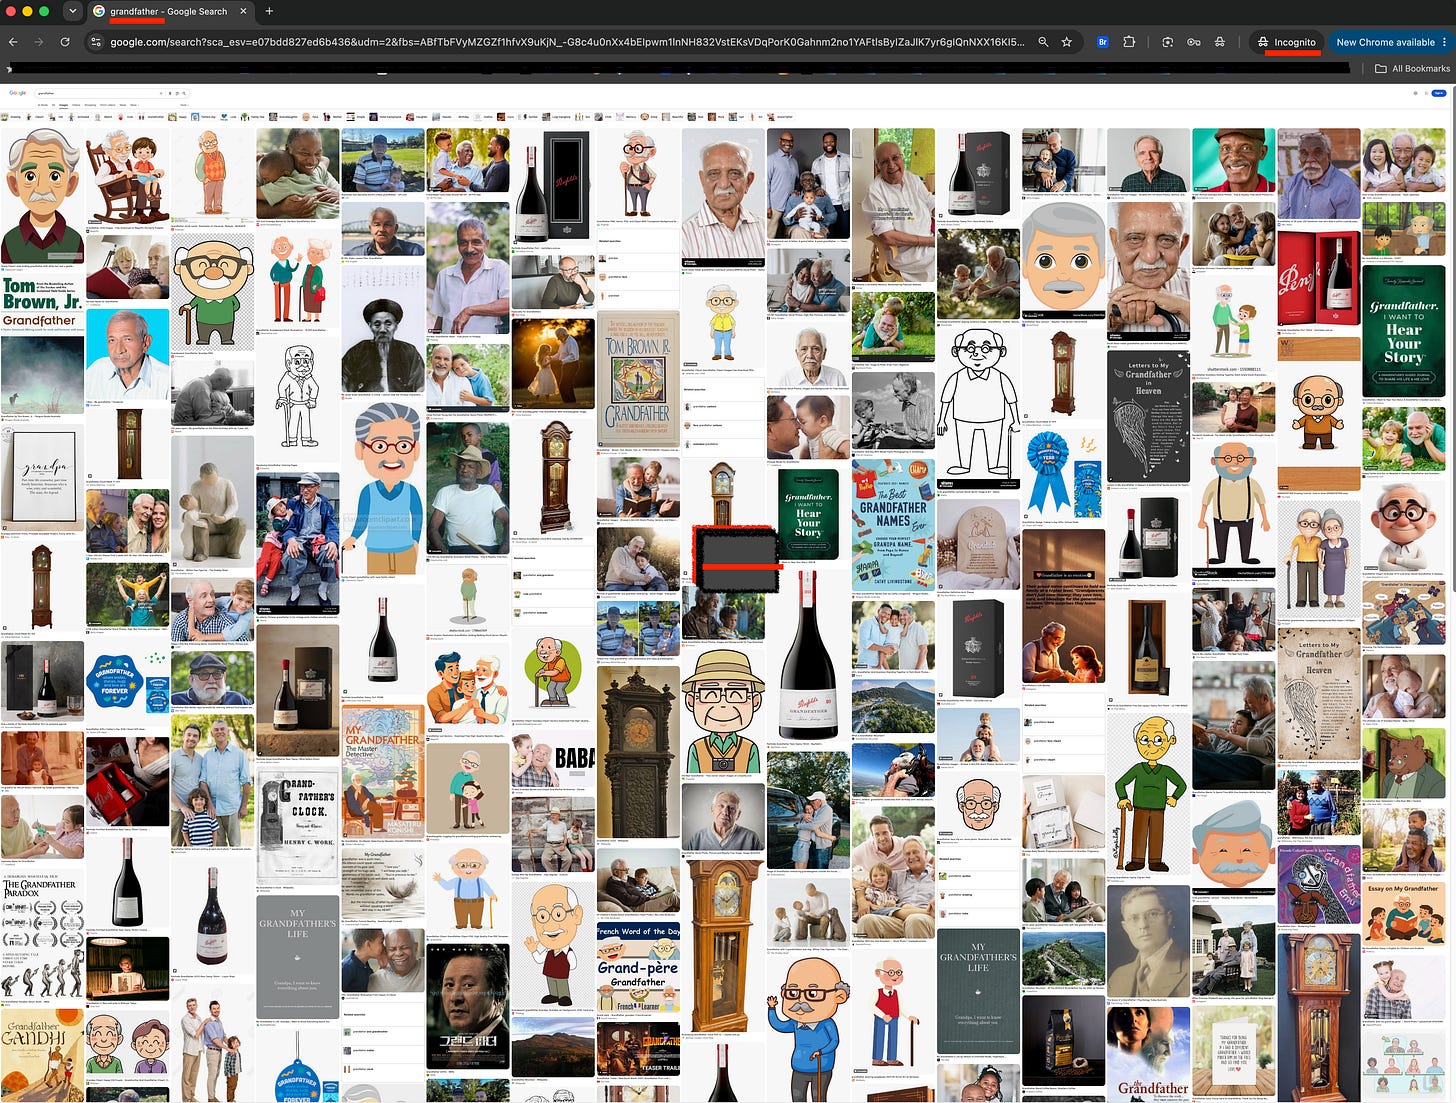Open the white-haired emoji grandfather face image

(x=1063, y=260)
